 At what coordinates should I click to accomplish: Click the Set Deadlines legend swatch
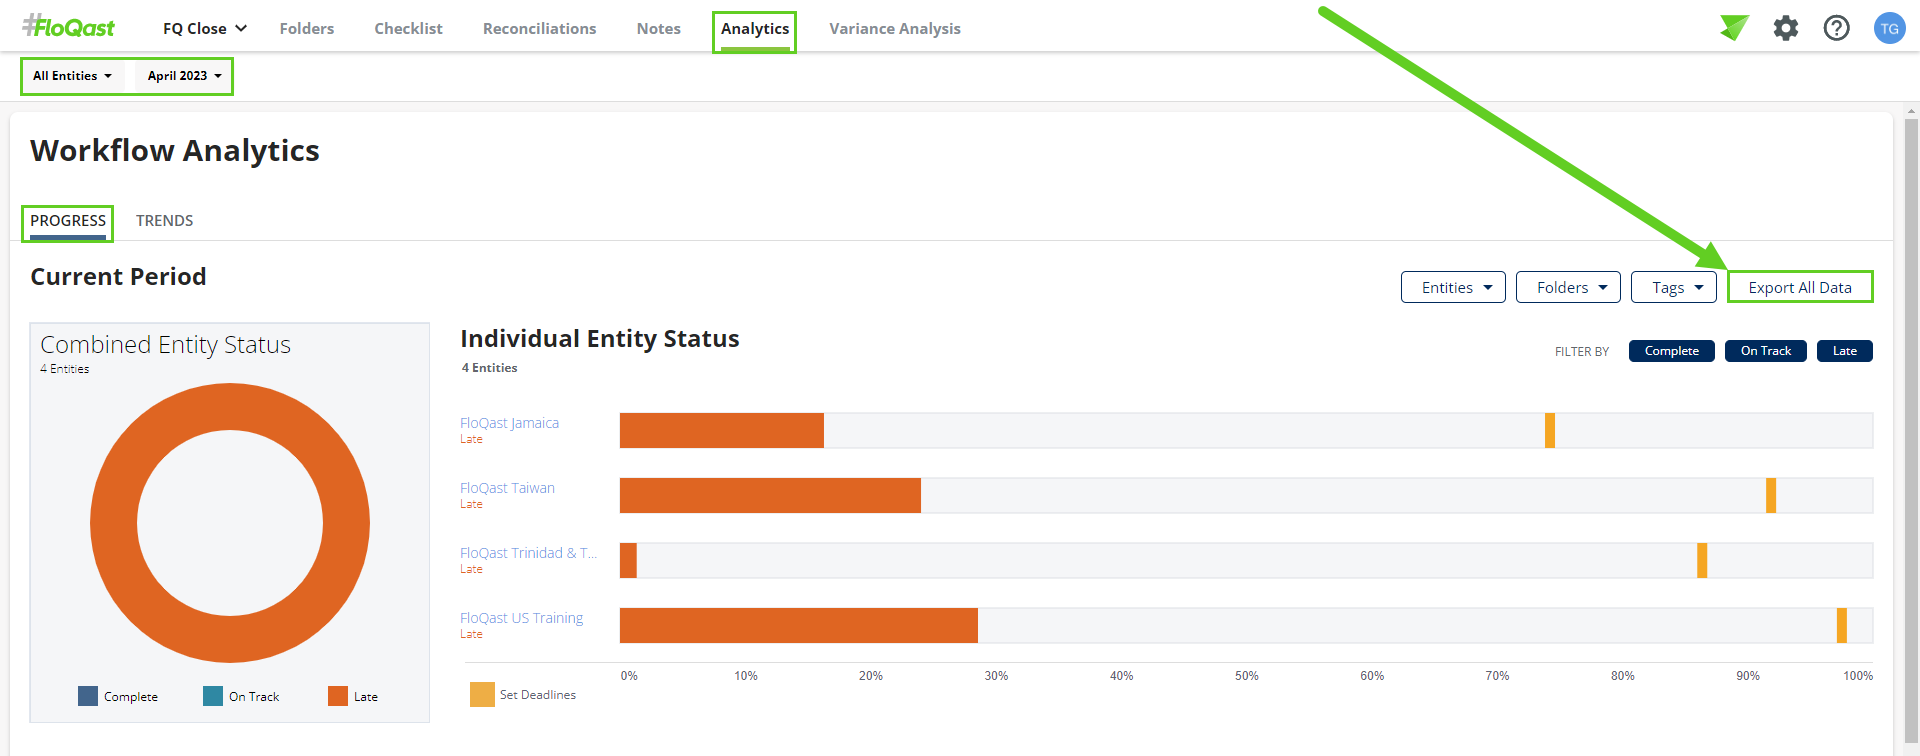pyautogui.click(x=482, y=694)
